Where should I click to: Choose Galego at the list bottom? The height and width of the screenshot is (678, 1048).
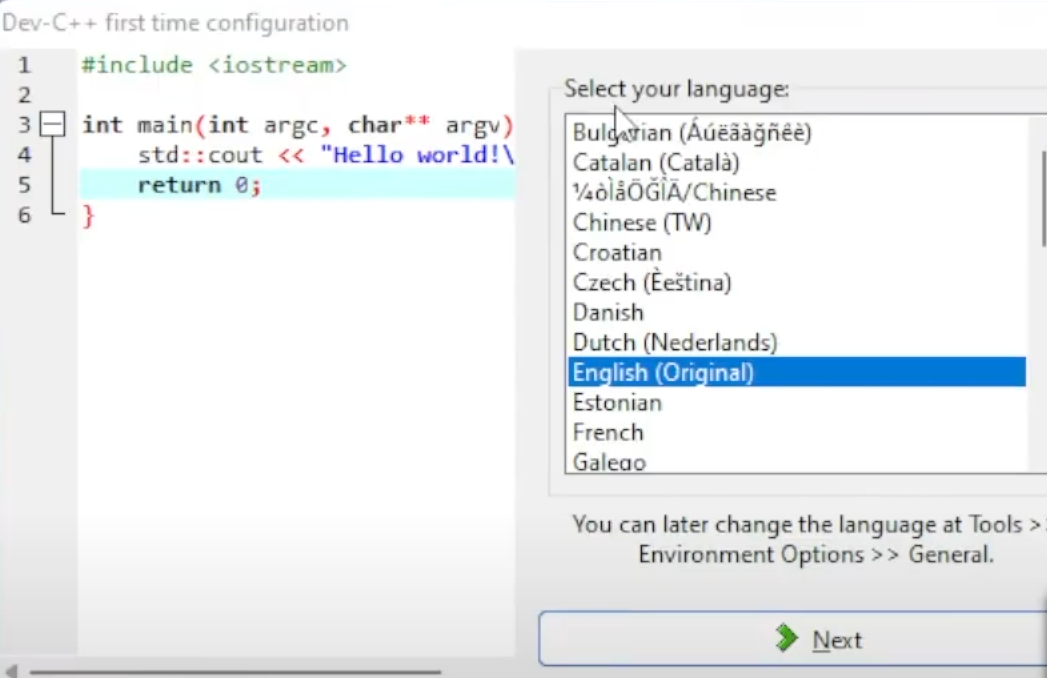pos(609,462)
